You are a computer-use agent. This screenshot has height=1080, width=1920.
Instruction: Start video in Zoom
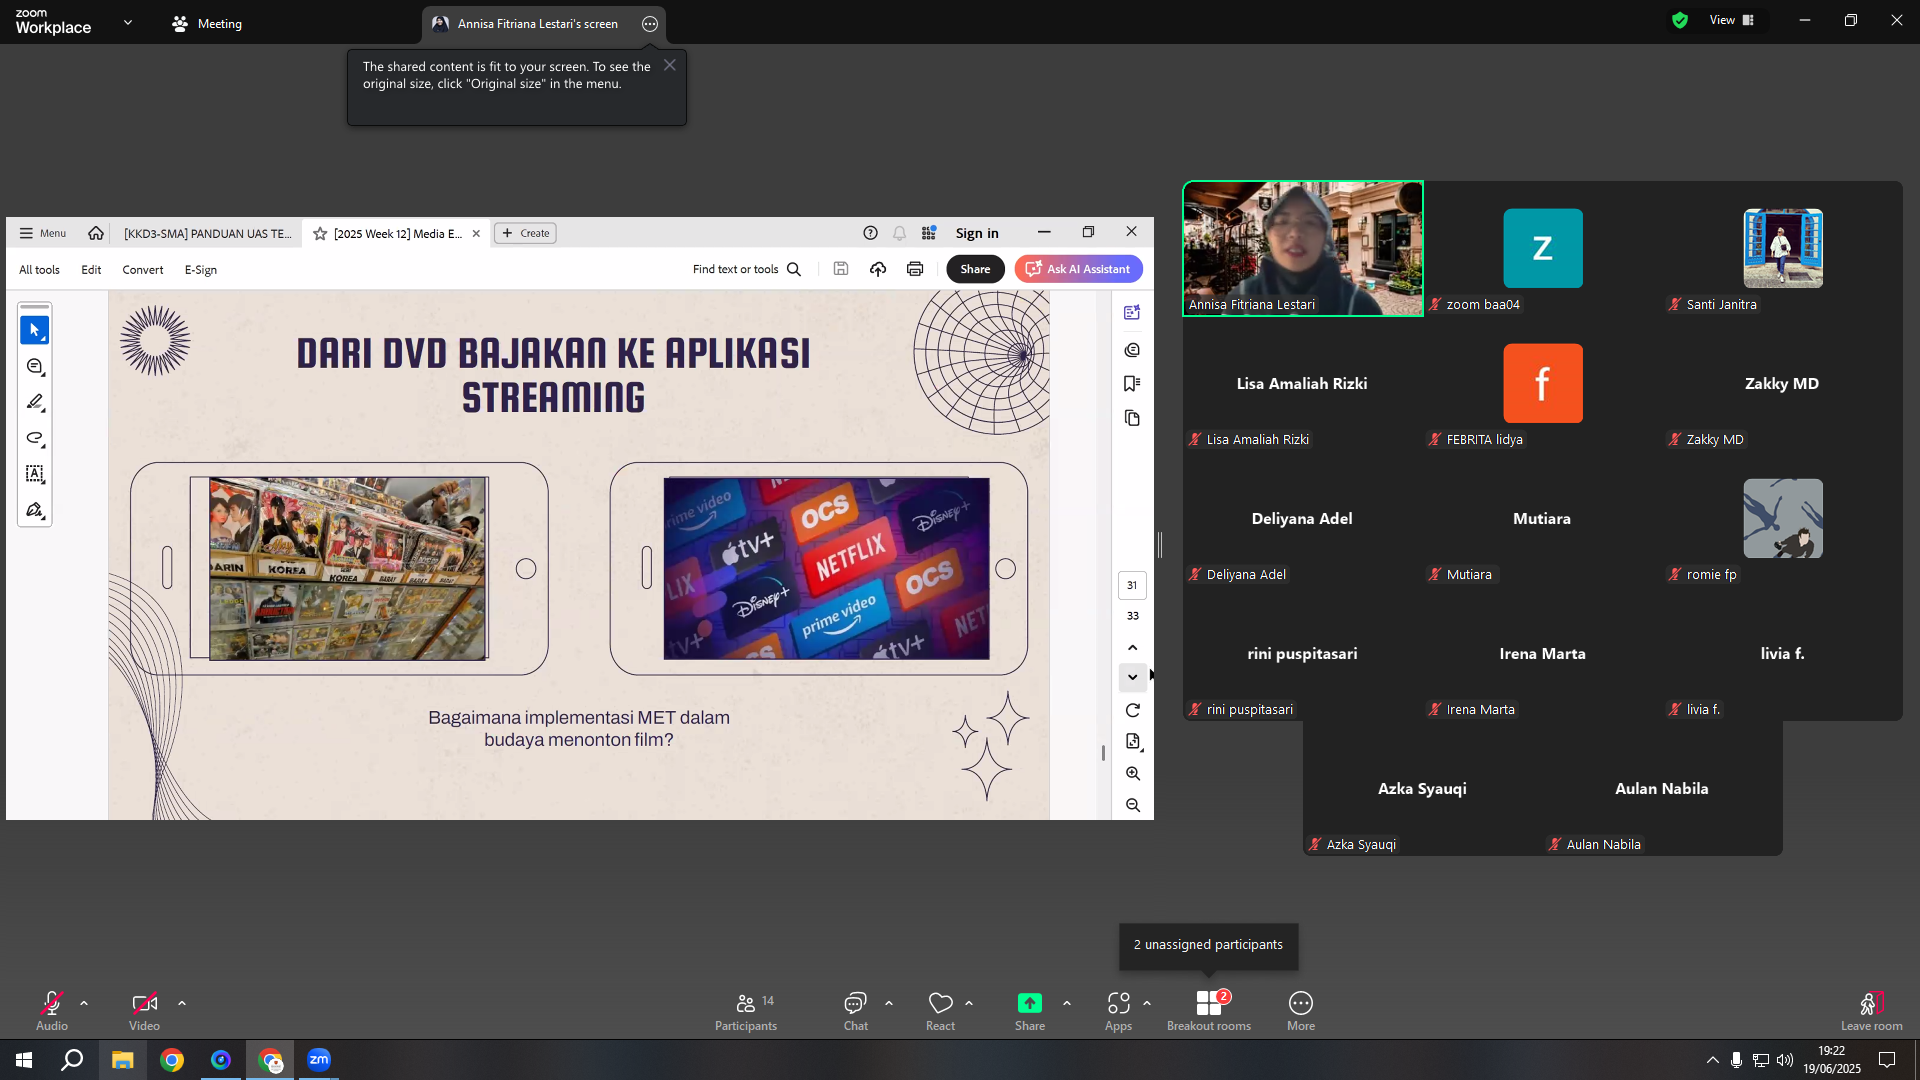tap(144, 1011)
